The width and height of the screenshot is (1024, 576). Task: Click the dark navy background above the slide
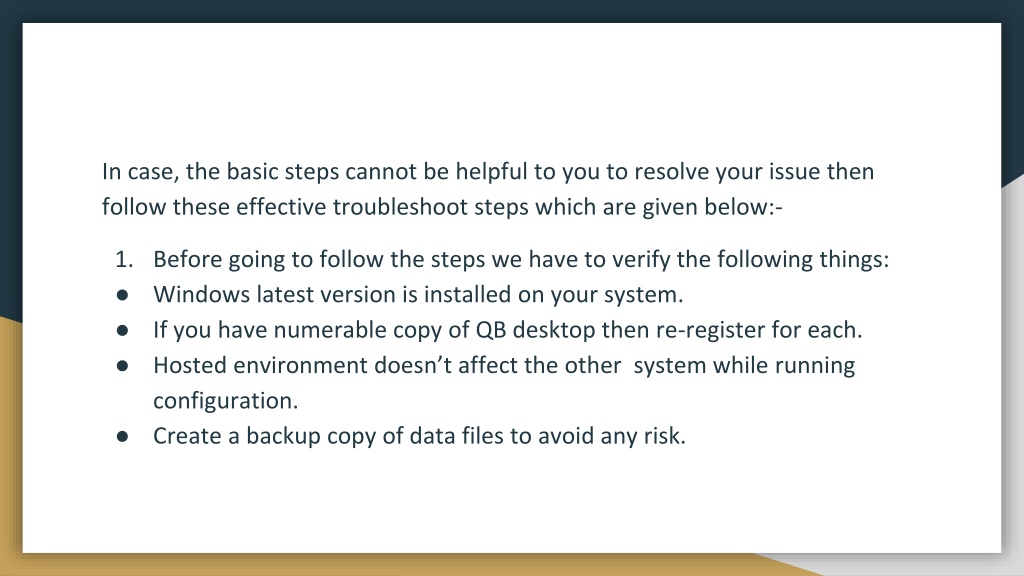512,10
